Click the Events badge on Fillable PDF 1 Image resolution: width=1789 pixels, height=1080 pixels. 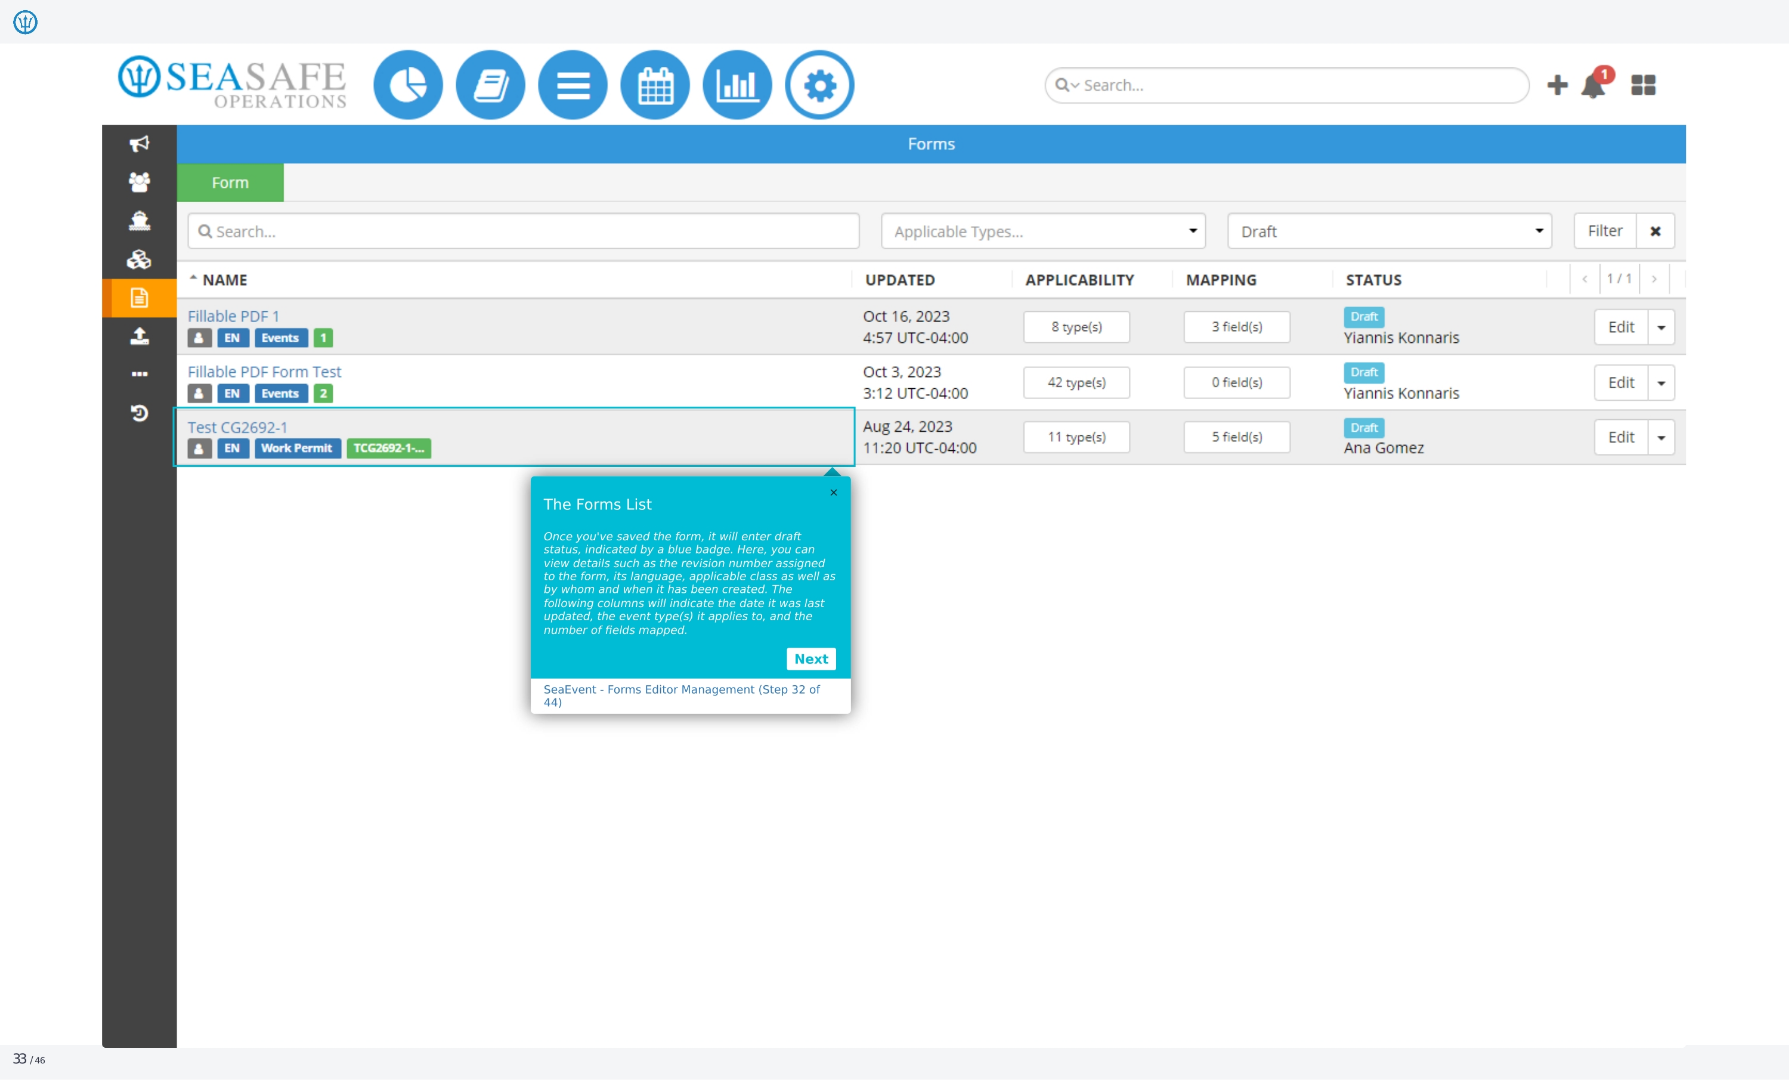point(280,338)
